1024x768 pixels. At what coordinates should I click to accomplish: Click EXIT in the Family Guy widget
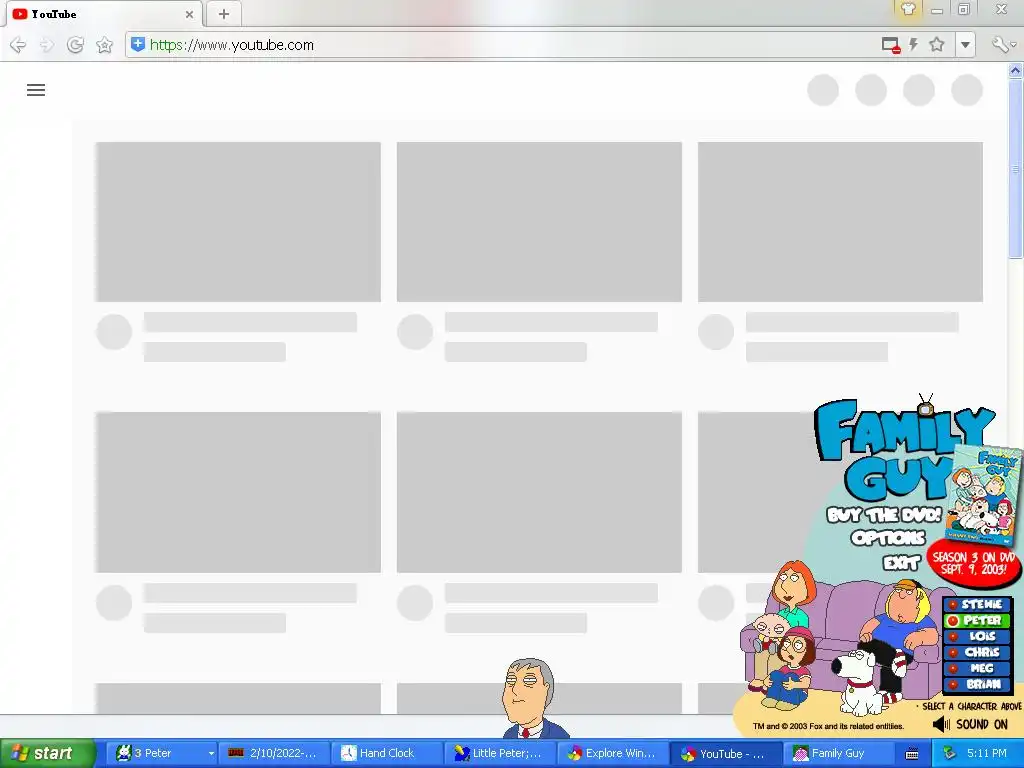(x=902, y=562)
